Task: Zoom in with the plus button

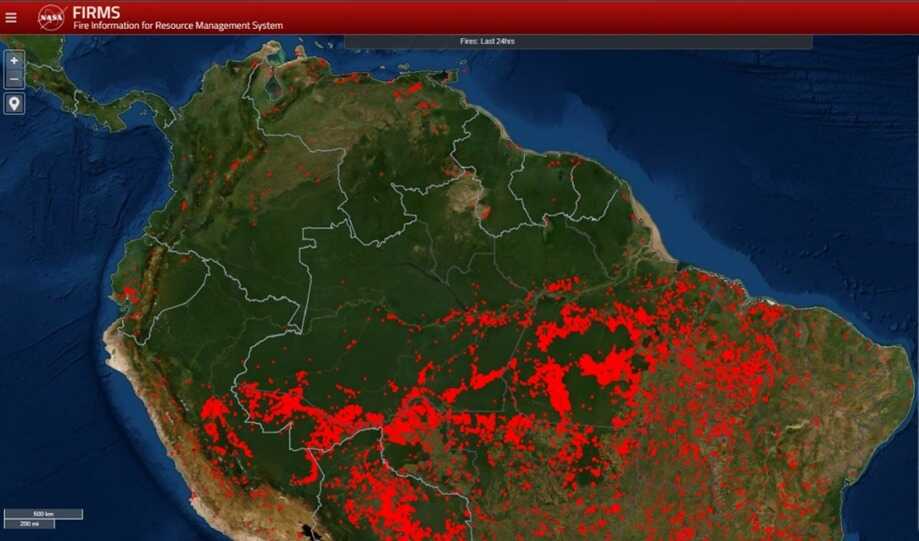Action: [14, 60]
